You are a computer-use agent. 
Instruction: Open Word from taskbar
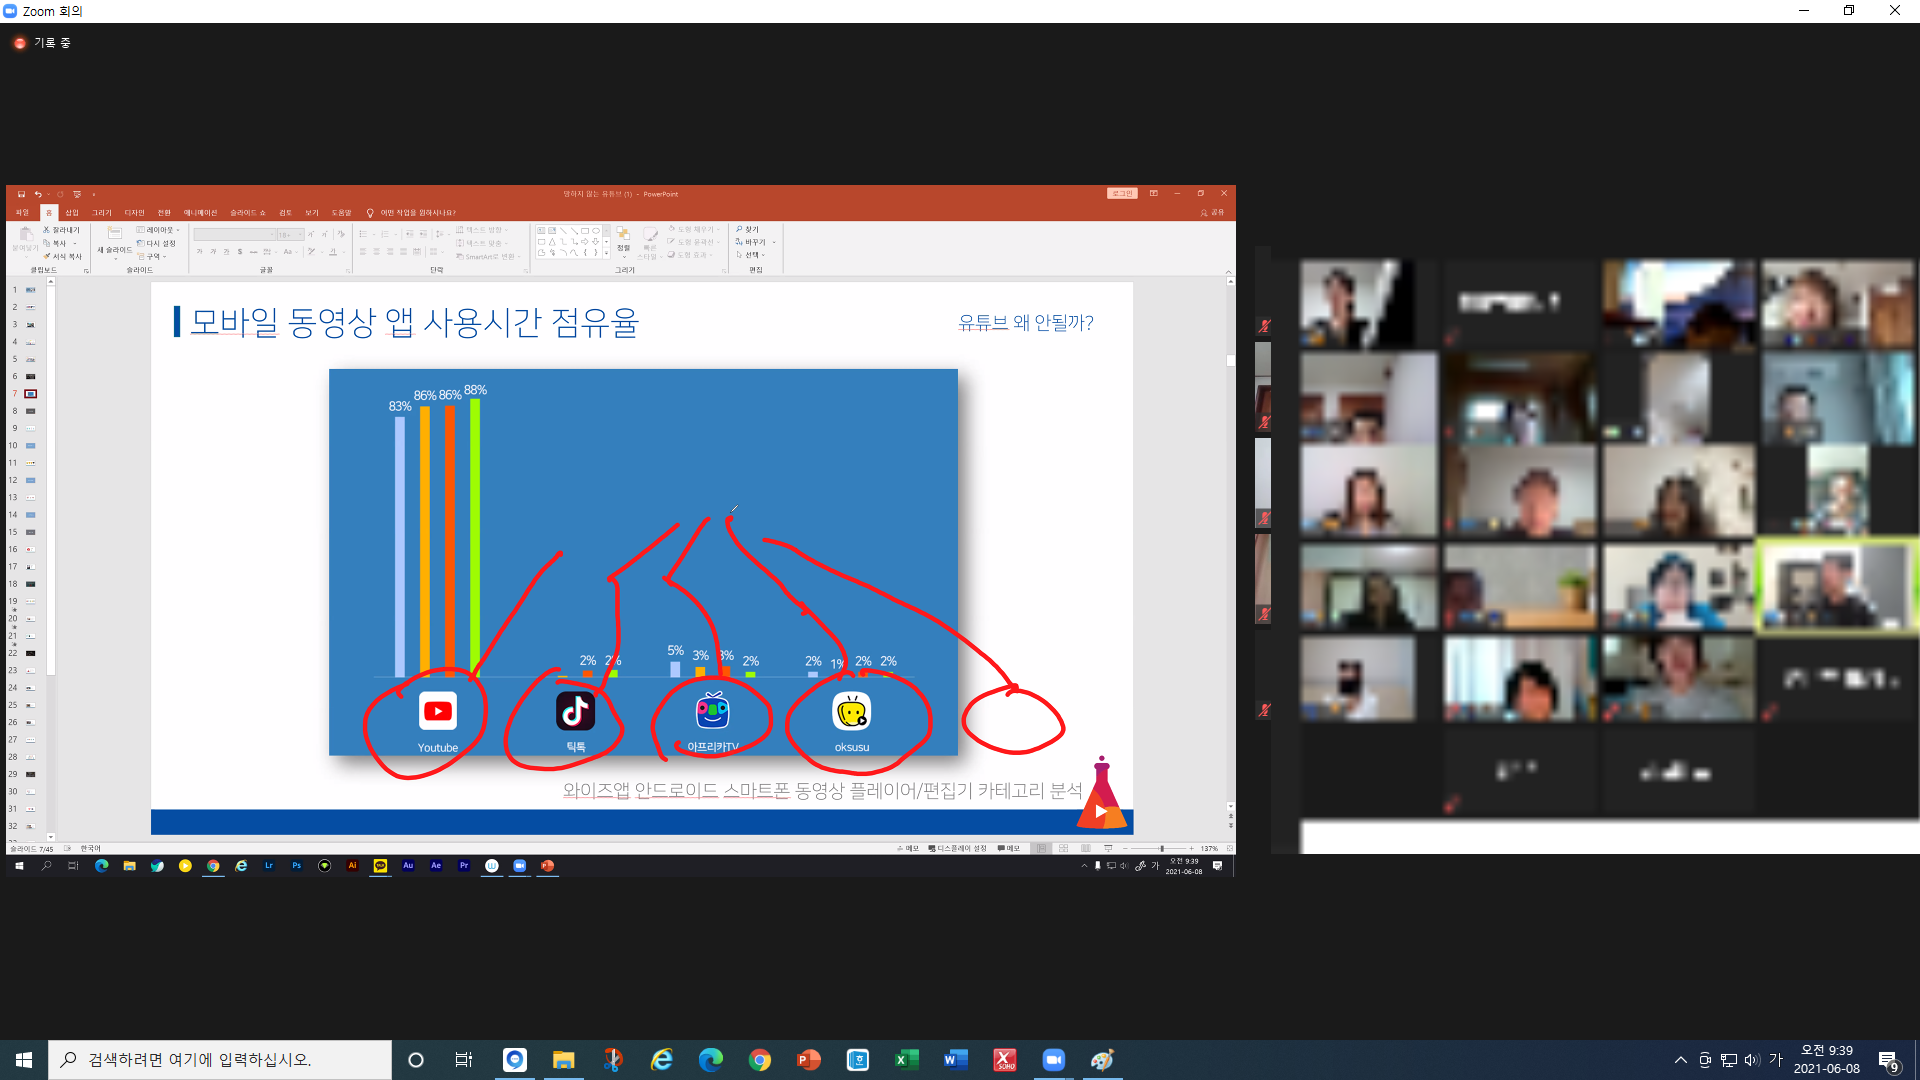956,1060
